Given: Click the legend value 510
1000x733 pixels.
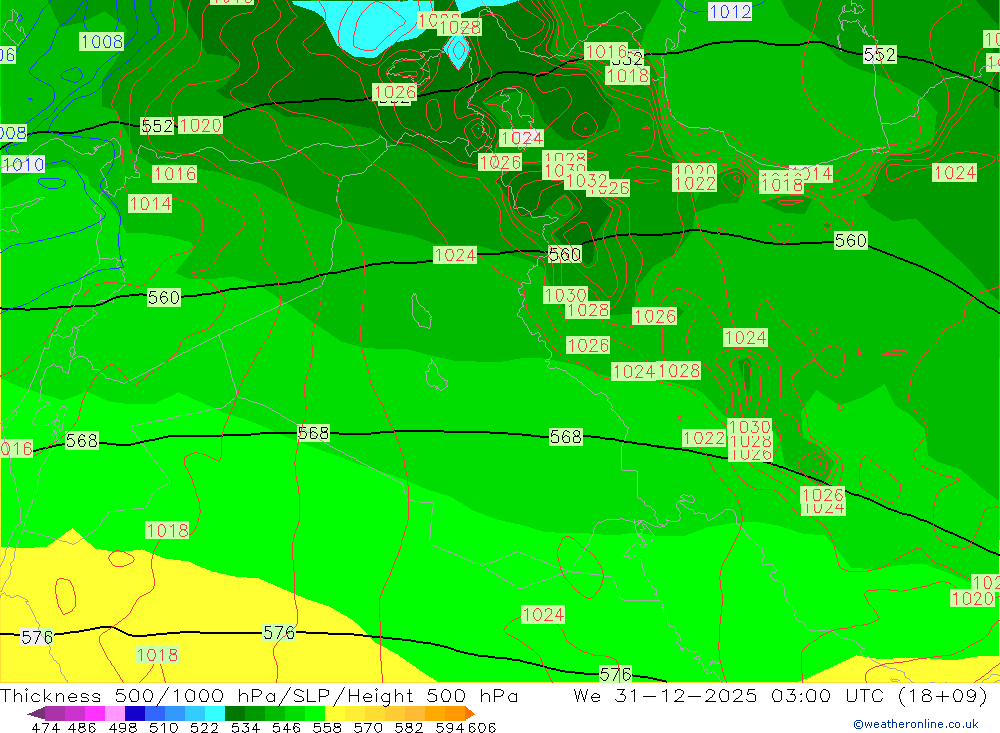Looking at the screenshot, I should pos(164,727).
